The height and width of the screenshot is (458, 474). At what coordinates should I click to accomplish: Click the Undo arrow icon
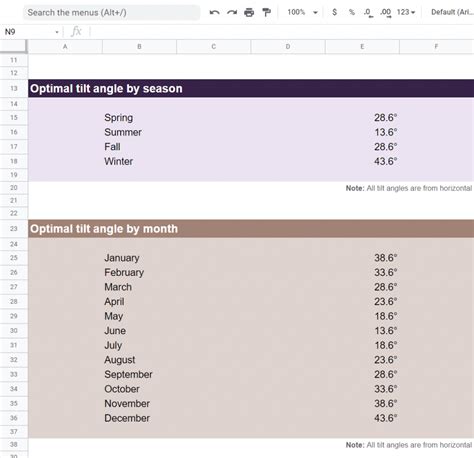pyautogui.click(x=214, y=13)
